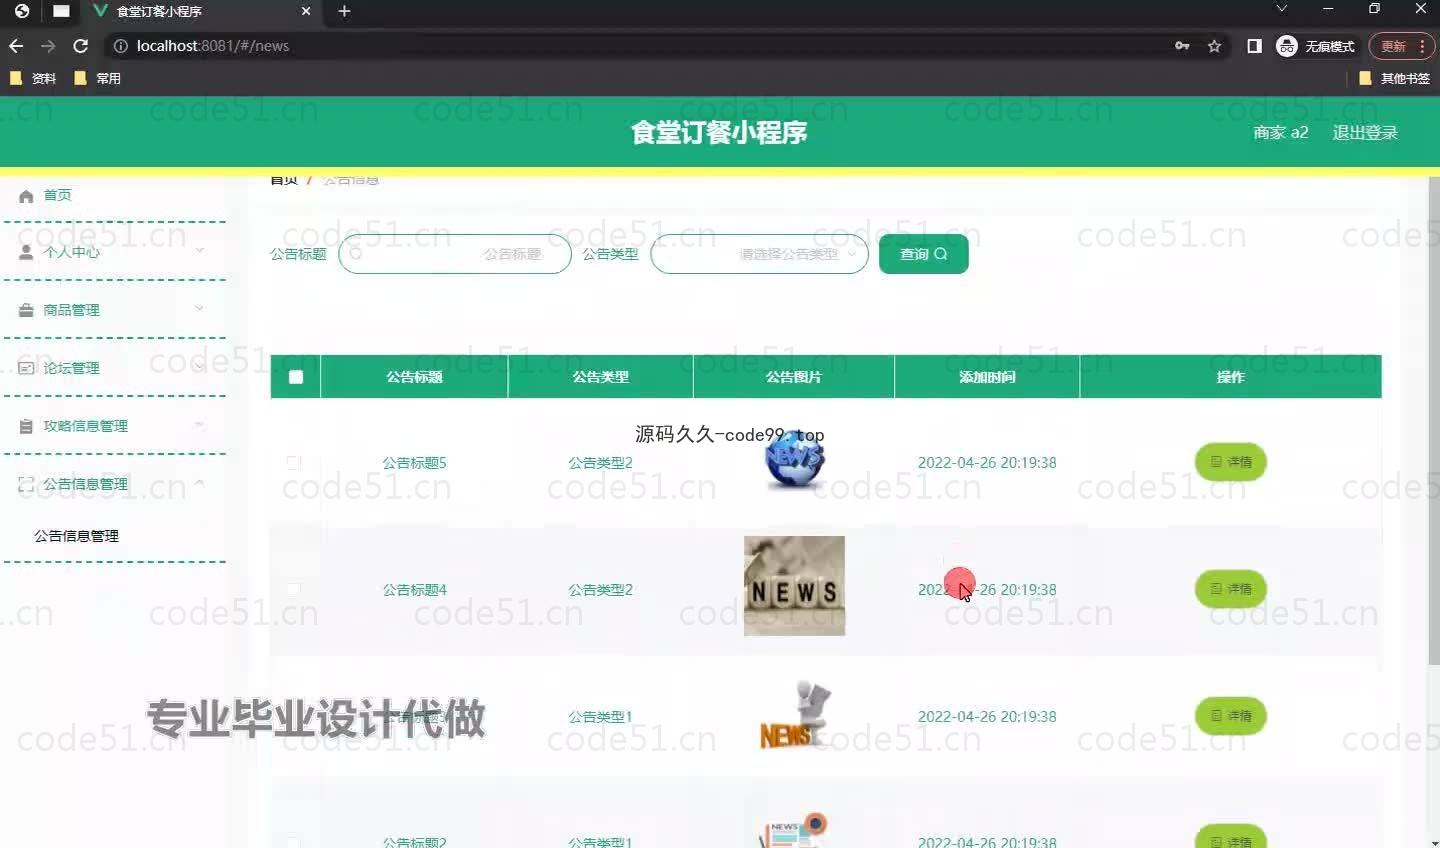Go back with the browser back arrow
Image resolution: width=1440 pixels, height=848 pixels.
[x=16, y=46]
